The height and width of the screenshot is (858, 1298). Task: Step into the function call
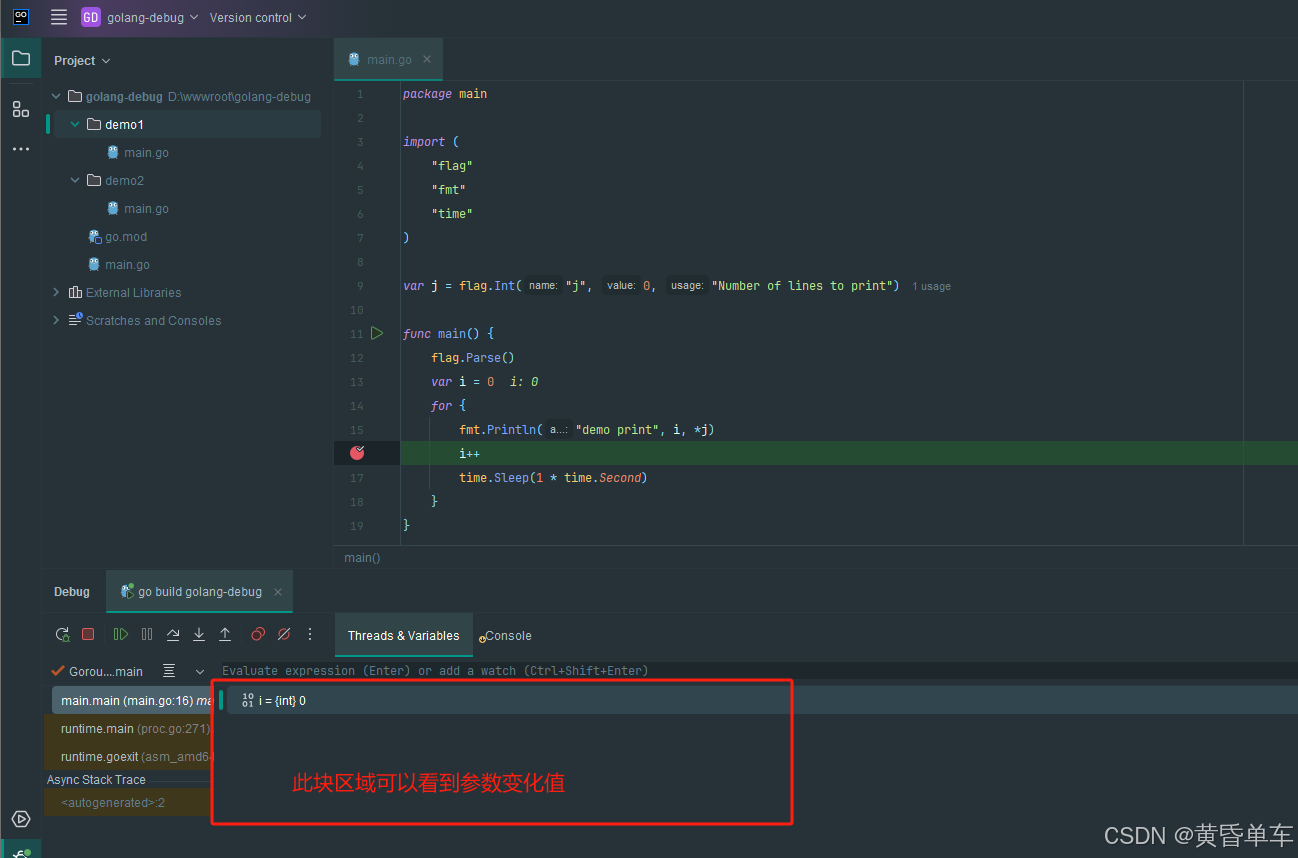199,634
